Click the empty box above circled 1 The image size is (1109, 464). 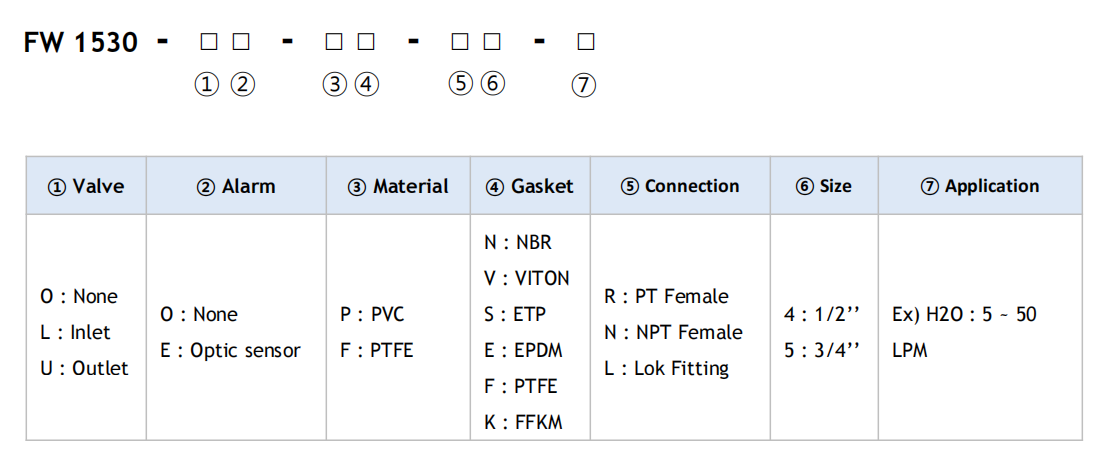[208, 42]
